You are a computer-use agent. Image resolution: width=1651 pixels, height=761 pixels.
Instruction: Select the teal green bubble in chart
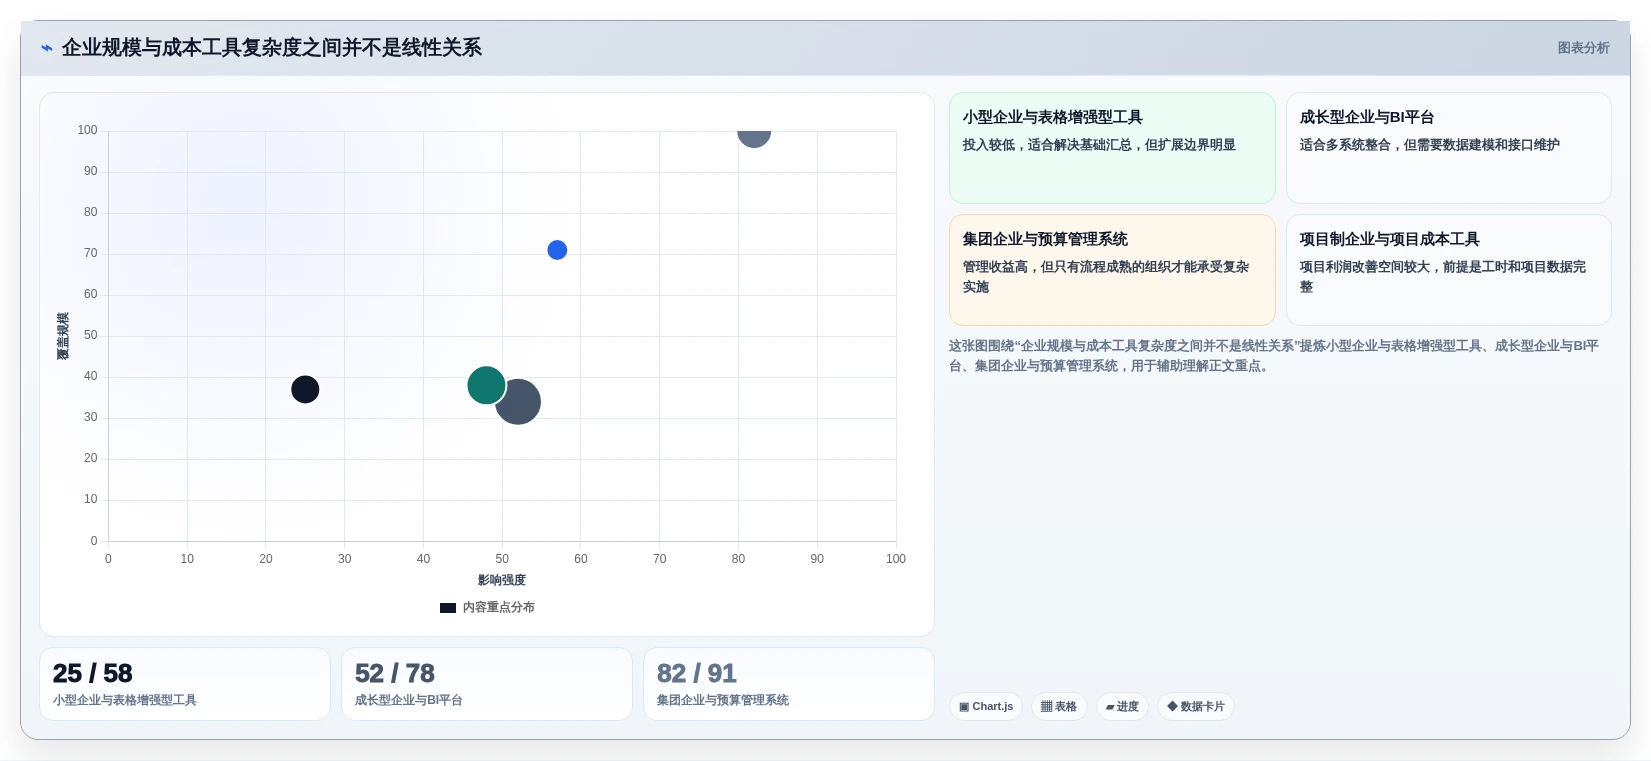pos(486,385)
